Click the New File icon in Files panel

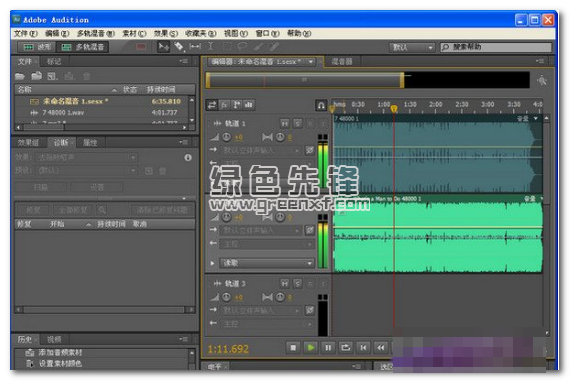pos(53,76)
